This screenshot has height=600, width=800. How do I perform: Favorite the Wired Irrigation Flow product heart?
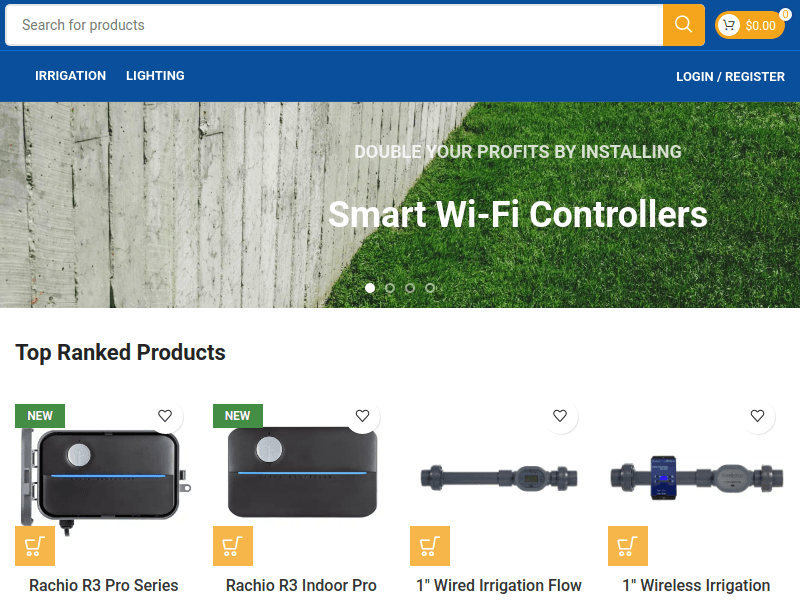(560, 416)
